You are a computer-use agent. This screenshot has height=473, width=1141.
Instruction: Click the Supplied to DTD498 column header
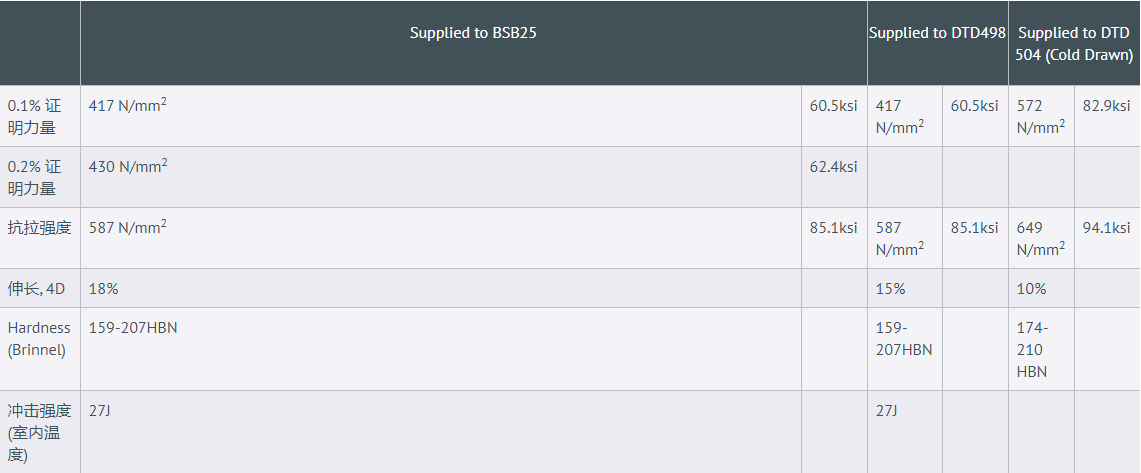[937, 33]
